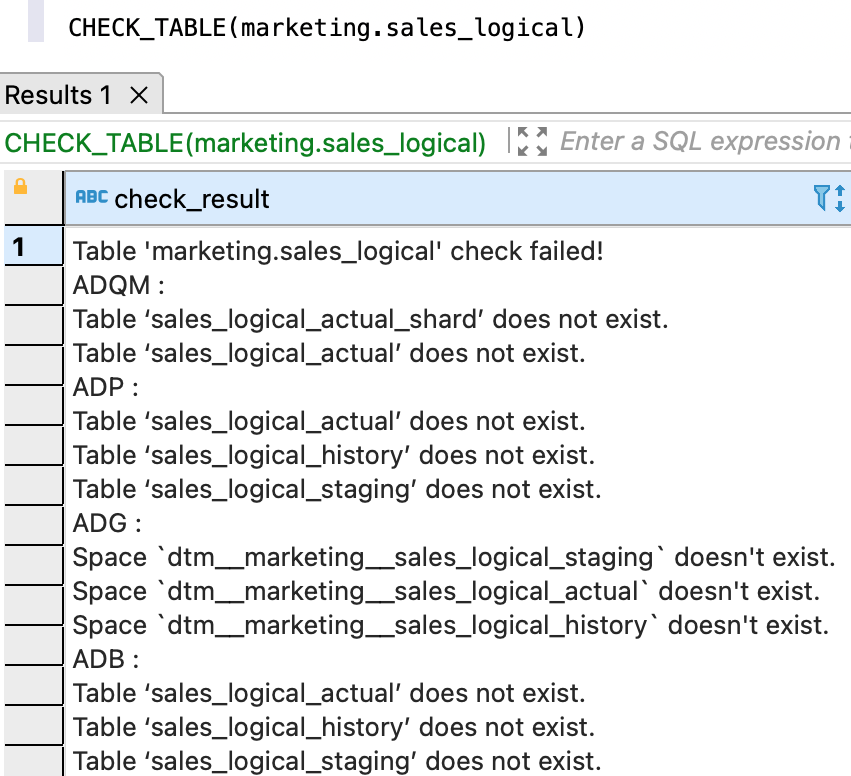Select the sales_logical_actual_shard error cell

click(x=370, y=319)
